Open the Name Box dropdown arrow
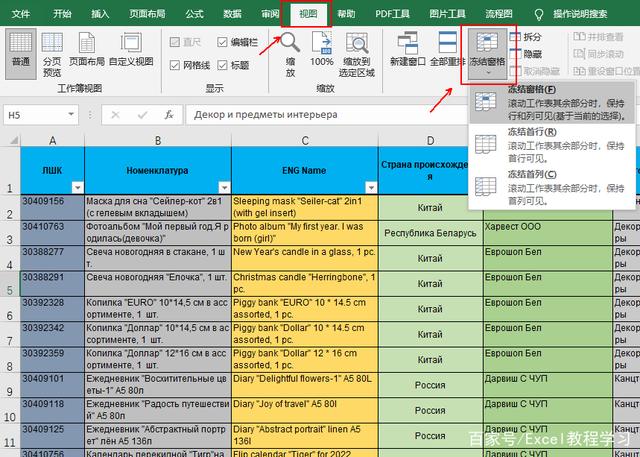 [x=71, y=114]
